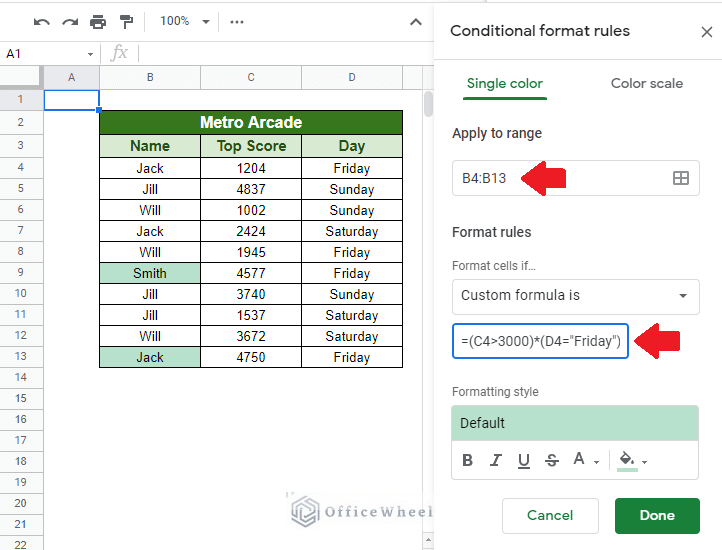Select column D header

(x=352, y=77)
